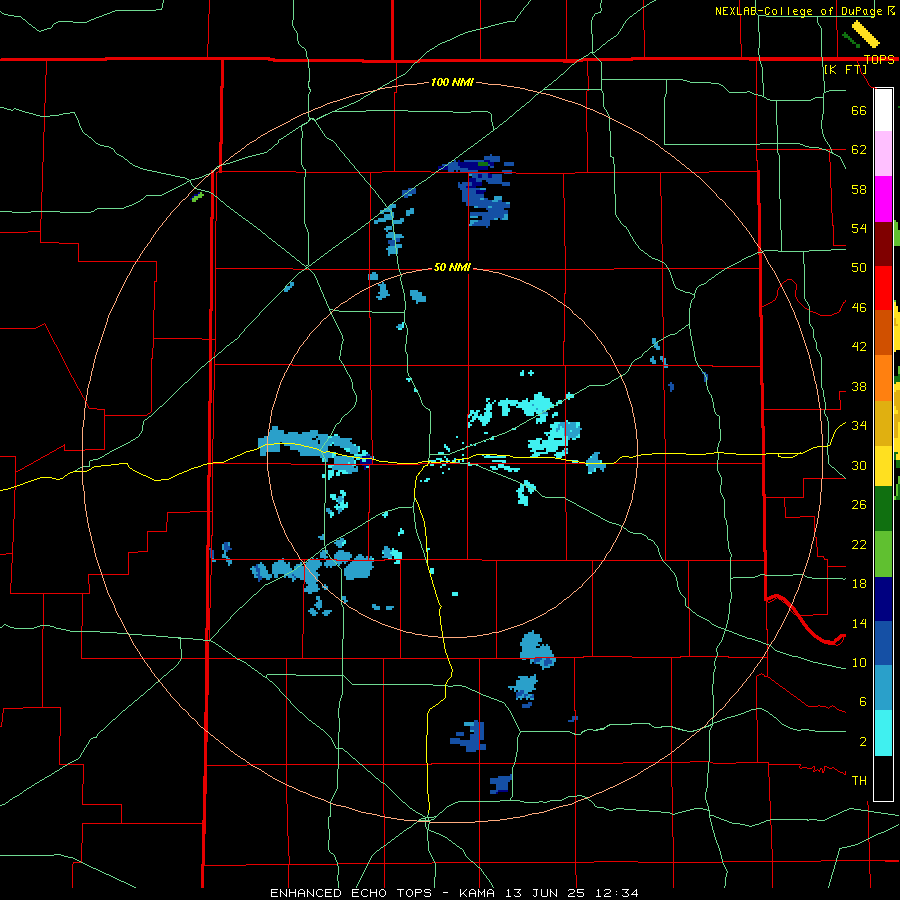Viewport: 900px width, 900px height.
Task: Click the "TOPS" legend heading
Action: (879, 59)
